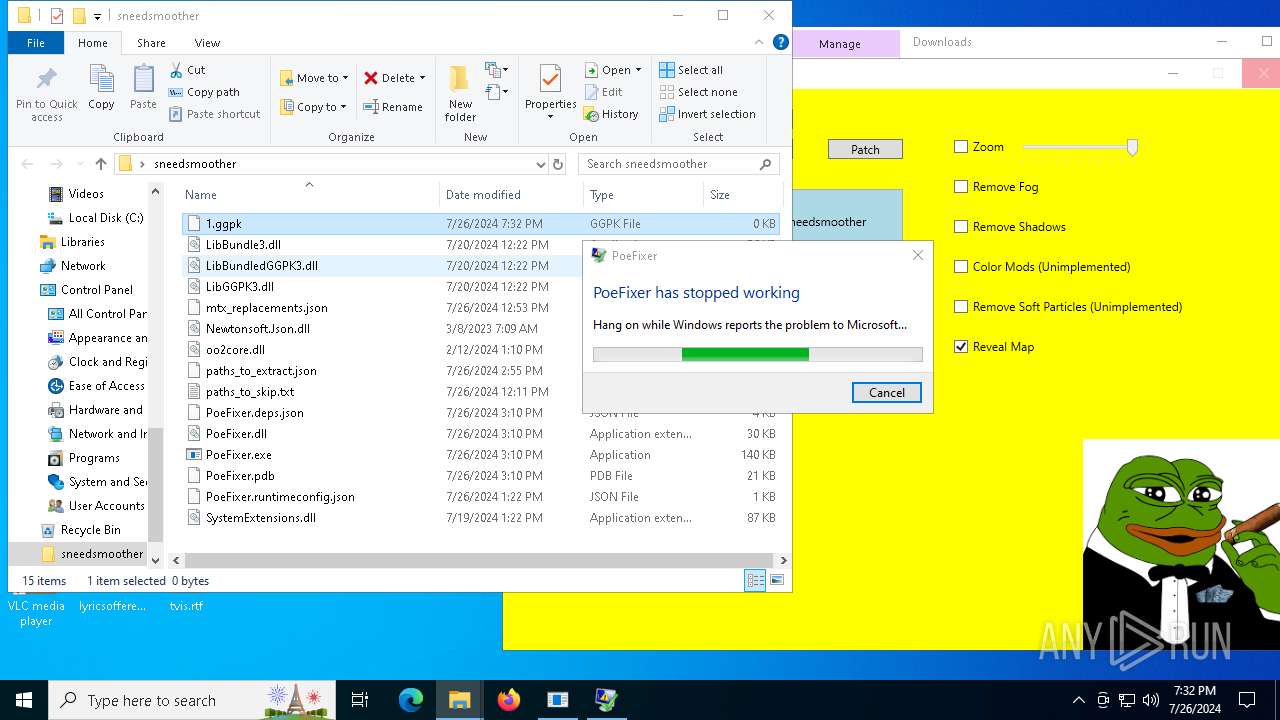This screenshot has width=1280, height=720.
Task: Tick the Remove Fog checkbox
Action: (961, 187)
